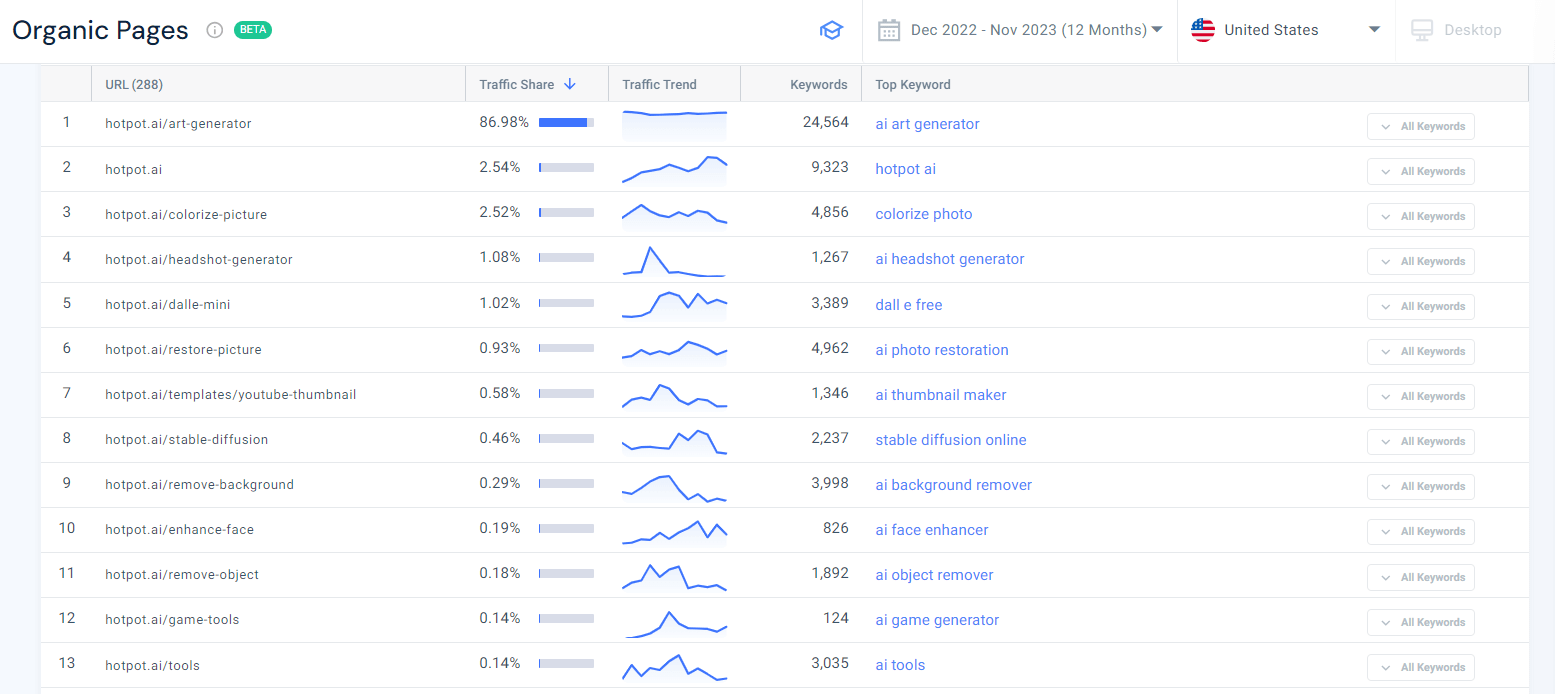Click the Desktop monitor icon
The image size is (1555, 694).
pyautogui.click(x=1421, y=30)
